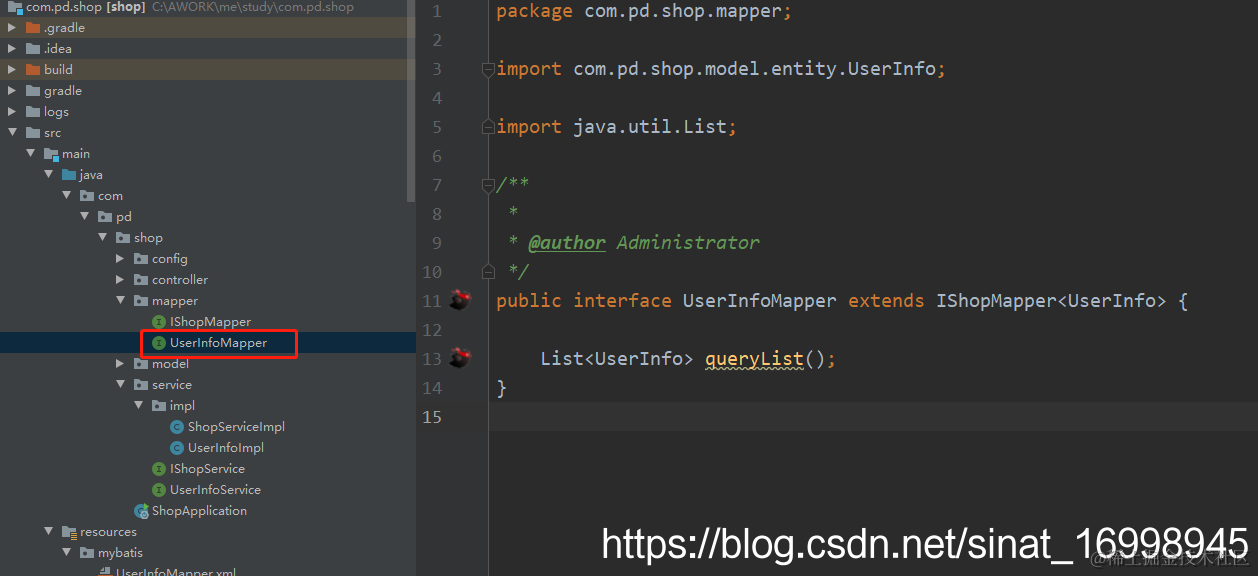
Task: Click the ShopApplication Spring Boot icon
Action: pyautogui.click(x=142, y=511)
